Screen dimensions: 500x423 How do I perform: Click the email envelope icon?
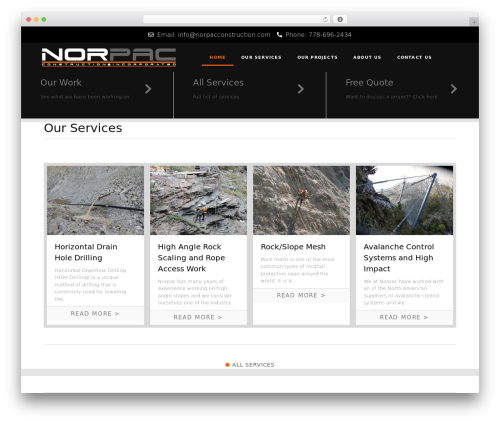coord(151,35)
